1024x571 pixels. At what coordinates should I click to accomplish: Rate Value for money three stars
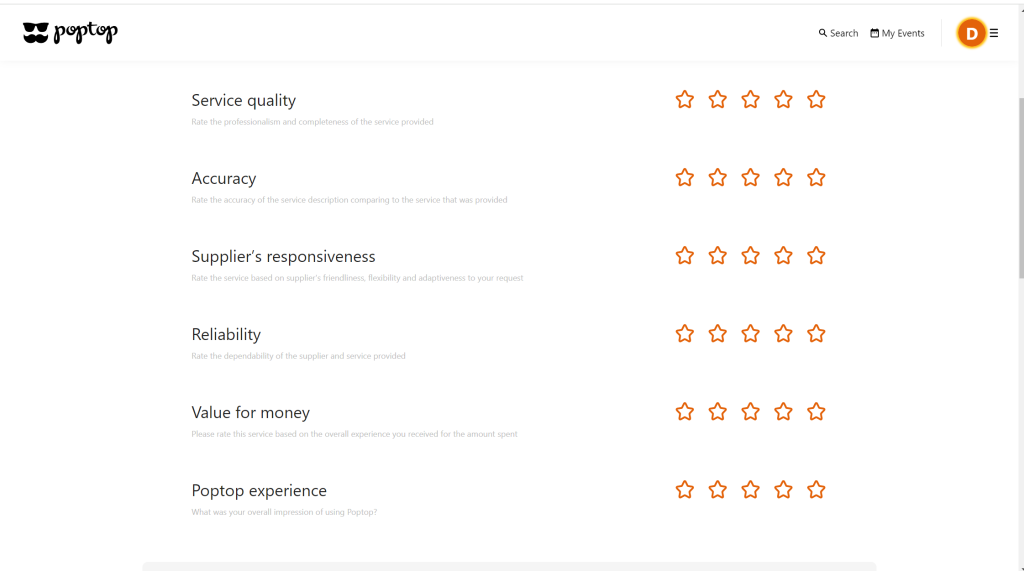point(750,411)
